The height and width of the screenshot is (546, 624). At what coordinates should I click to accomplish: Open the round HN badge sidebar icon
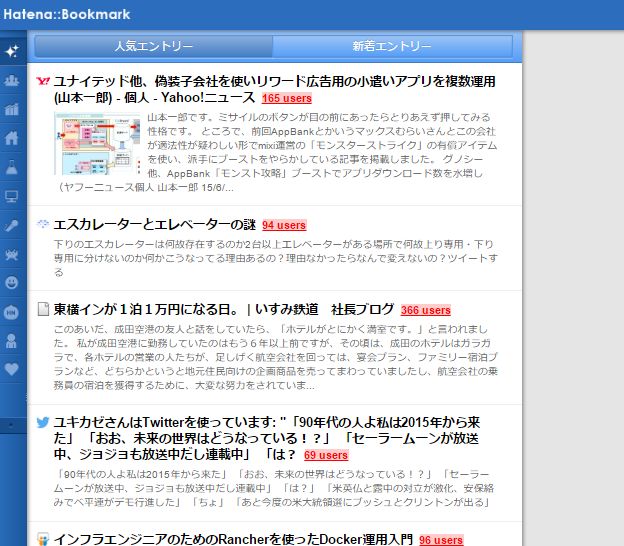(11, 312)
